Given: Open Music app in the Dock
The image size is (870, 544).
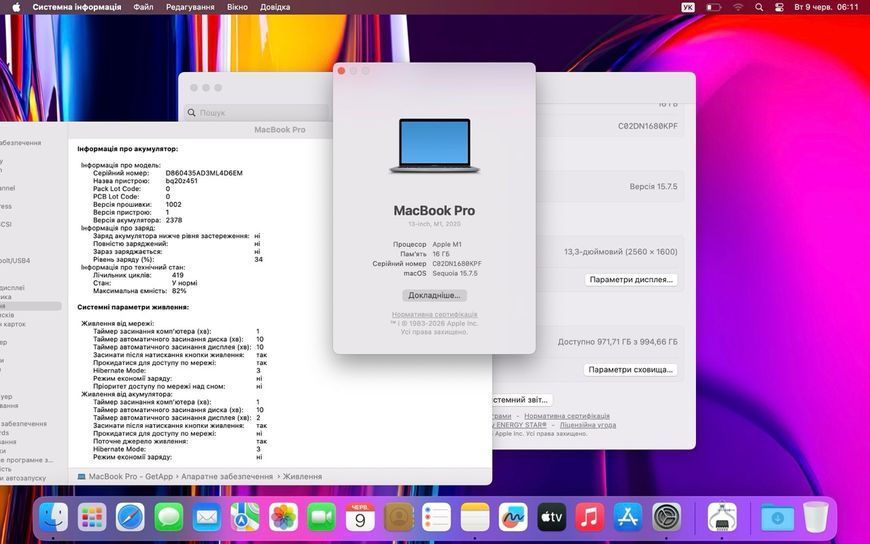Looking at the screenshot, I should [x=590, y=517].
